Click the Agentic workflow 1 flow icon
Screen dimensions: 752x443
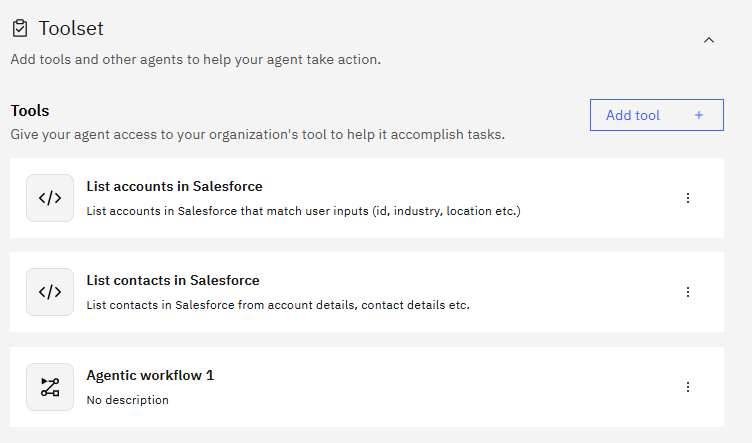point(50,387)
